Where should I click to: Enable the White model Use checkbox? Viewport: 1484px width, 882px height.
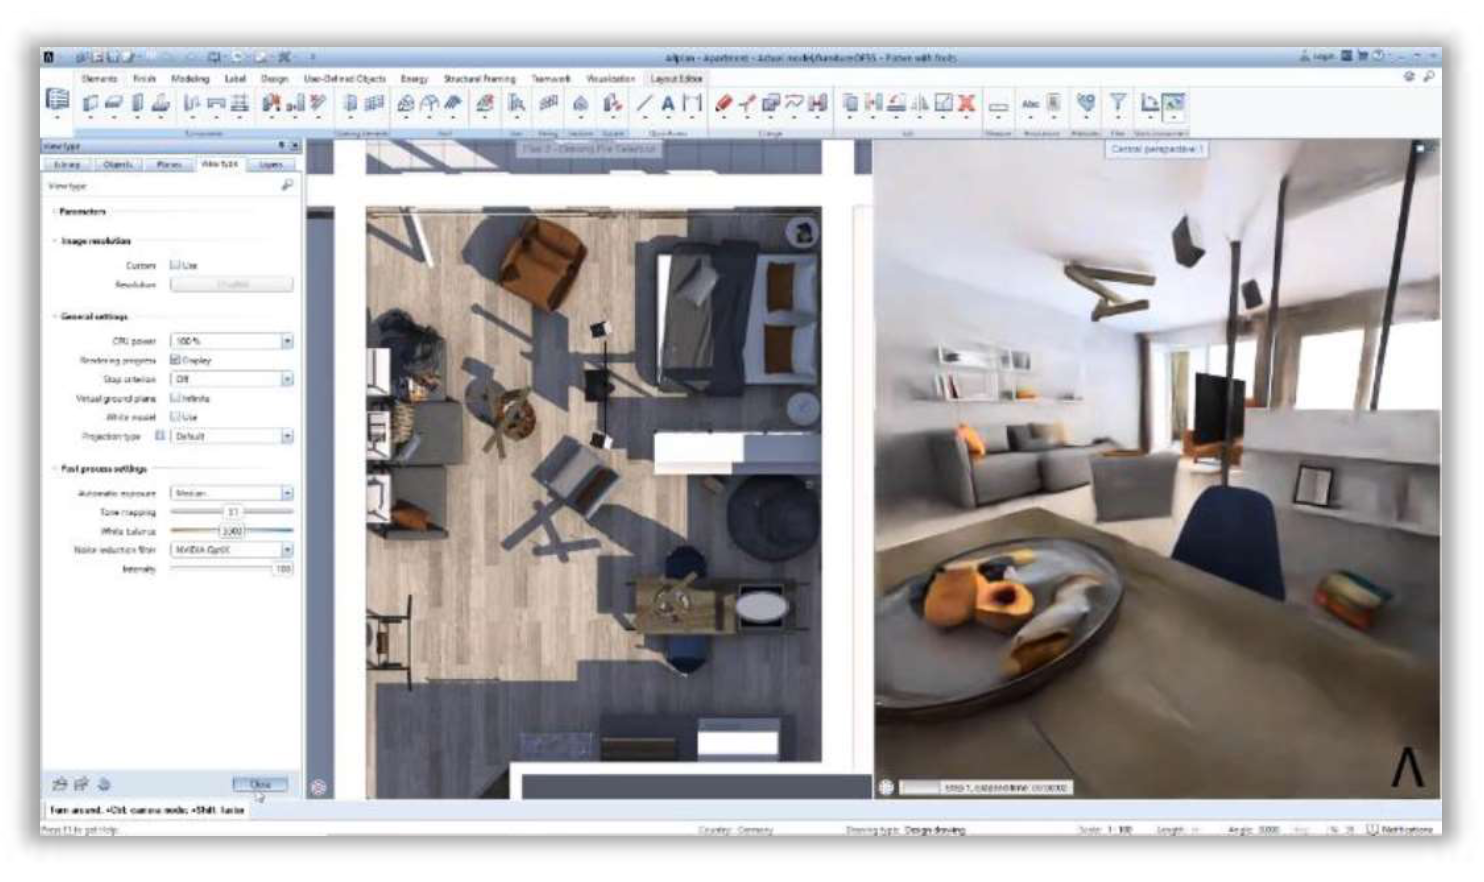tap(175, 416)
